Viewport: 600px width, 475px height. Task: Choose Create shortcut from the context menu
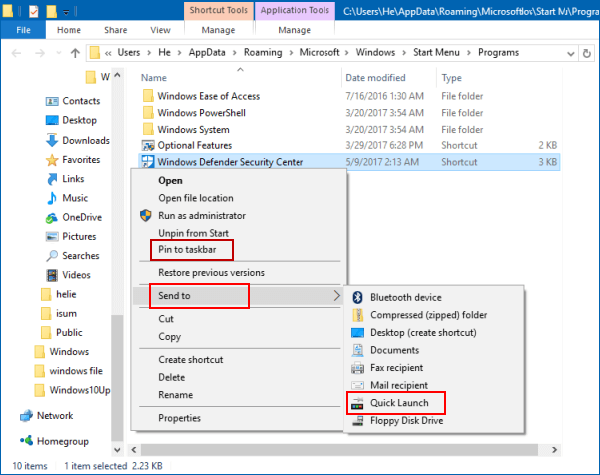coord(191,360)
